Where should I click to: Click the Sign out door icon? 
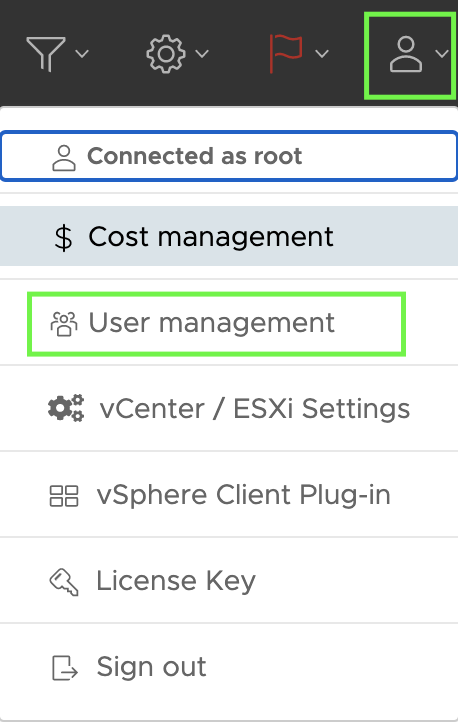64,668
